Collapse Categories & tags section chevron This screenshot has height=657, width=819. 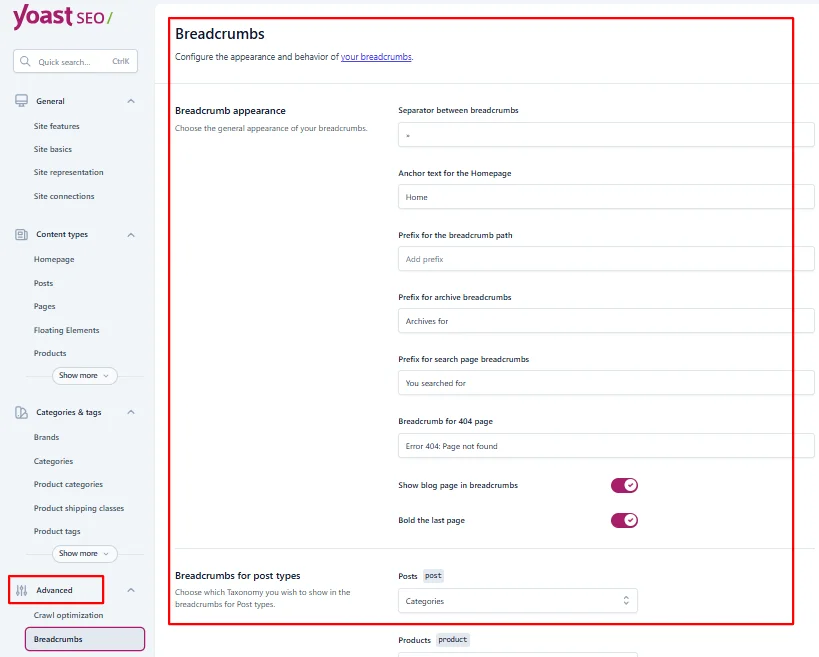131,412
